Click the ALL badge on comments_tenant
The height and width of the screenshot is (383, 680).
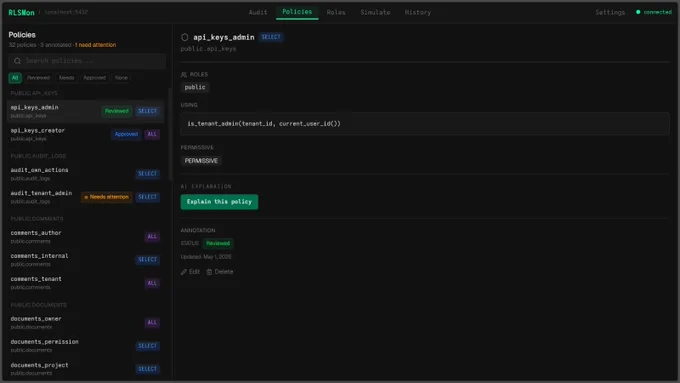tap(152, 283)
